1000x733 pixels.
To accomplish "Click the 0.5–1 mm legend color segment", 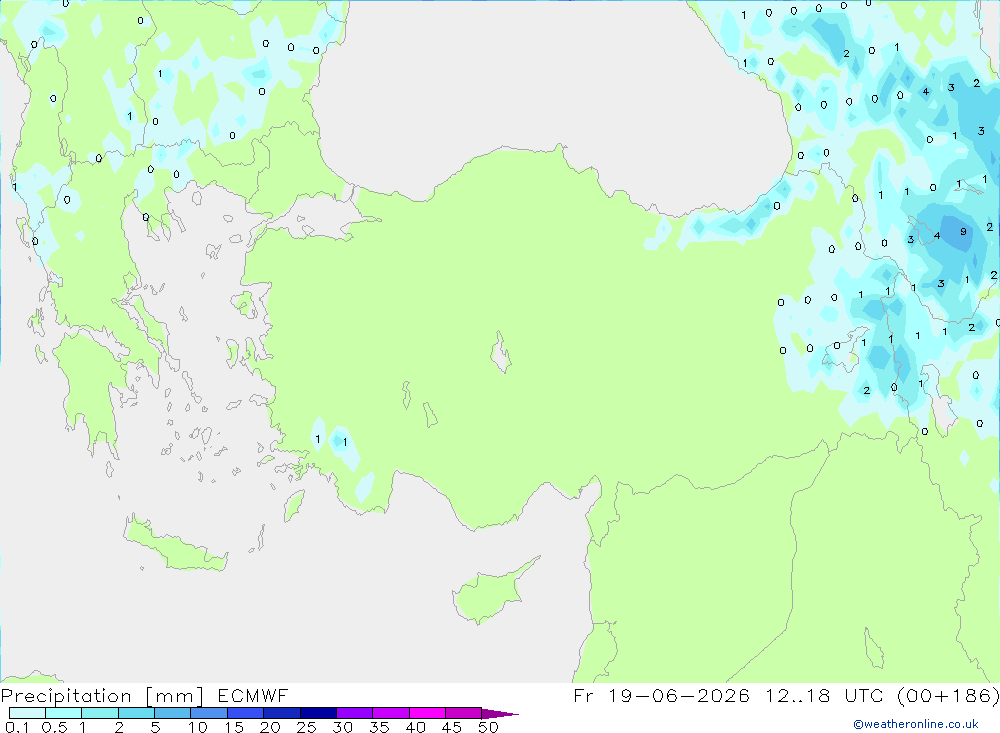I will pos(64,713).
